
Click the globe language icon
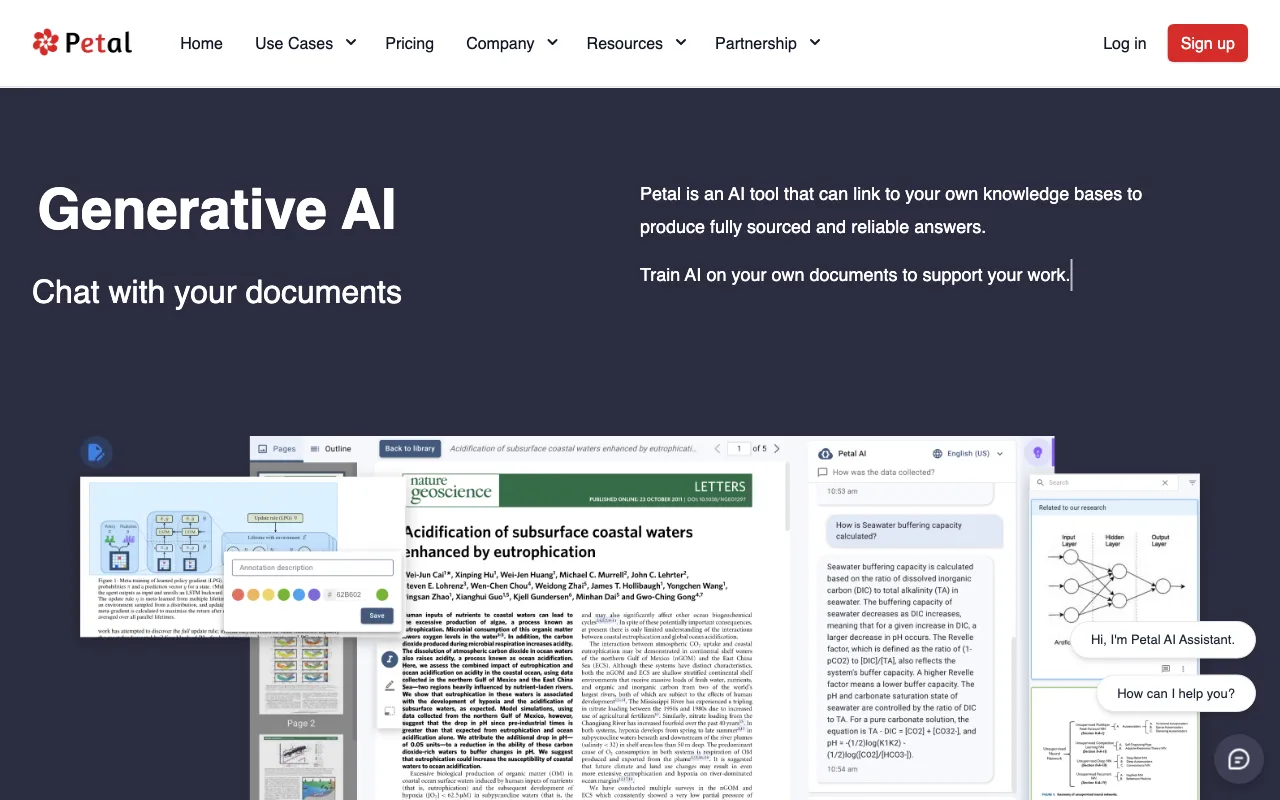click(x=937, y=453)
